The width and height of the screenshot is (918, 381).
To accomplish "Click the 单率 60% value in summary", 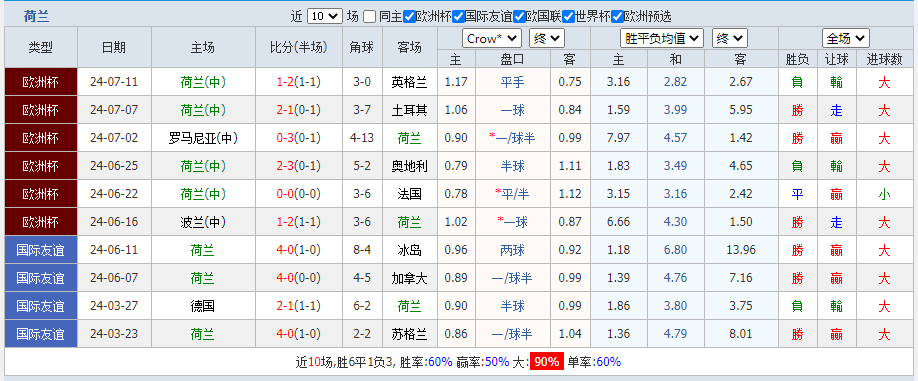I will [x=608, y=362].
